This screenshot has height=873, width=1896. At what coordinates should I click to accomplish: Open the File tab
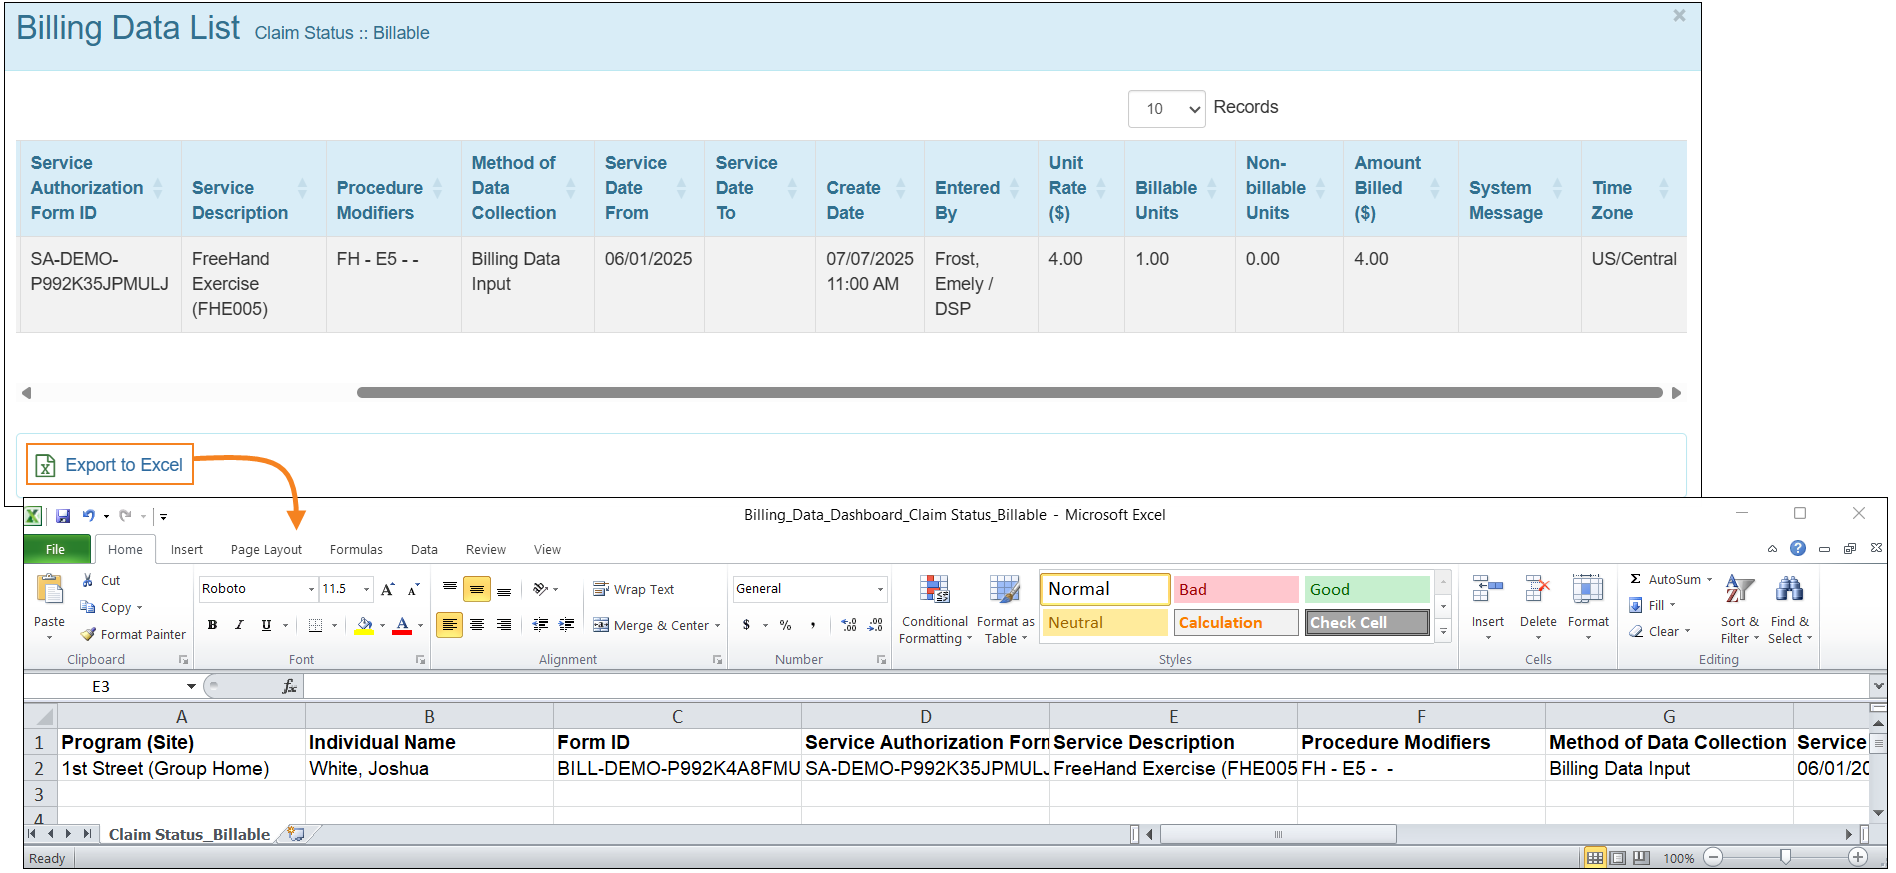pos(56,550)
